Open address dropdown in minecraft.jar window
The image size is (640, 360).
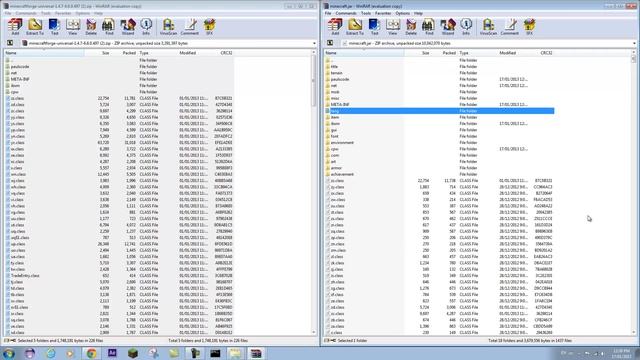[x=634, y=43]
